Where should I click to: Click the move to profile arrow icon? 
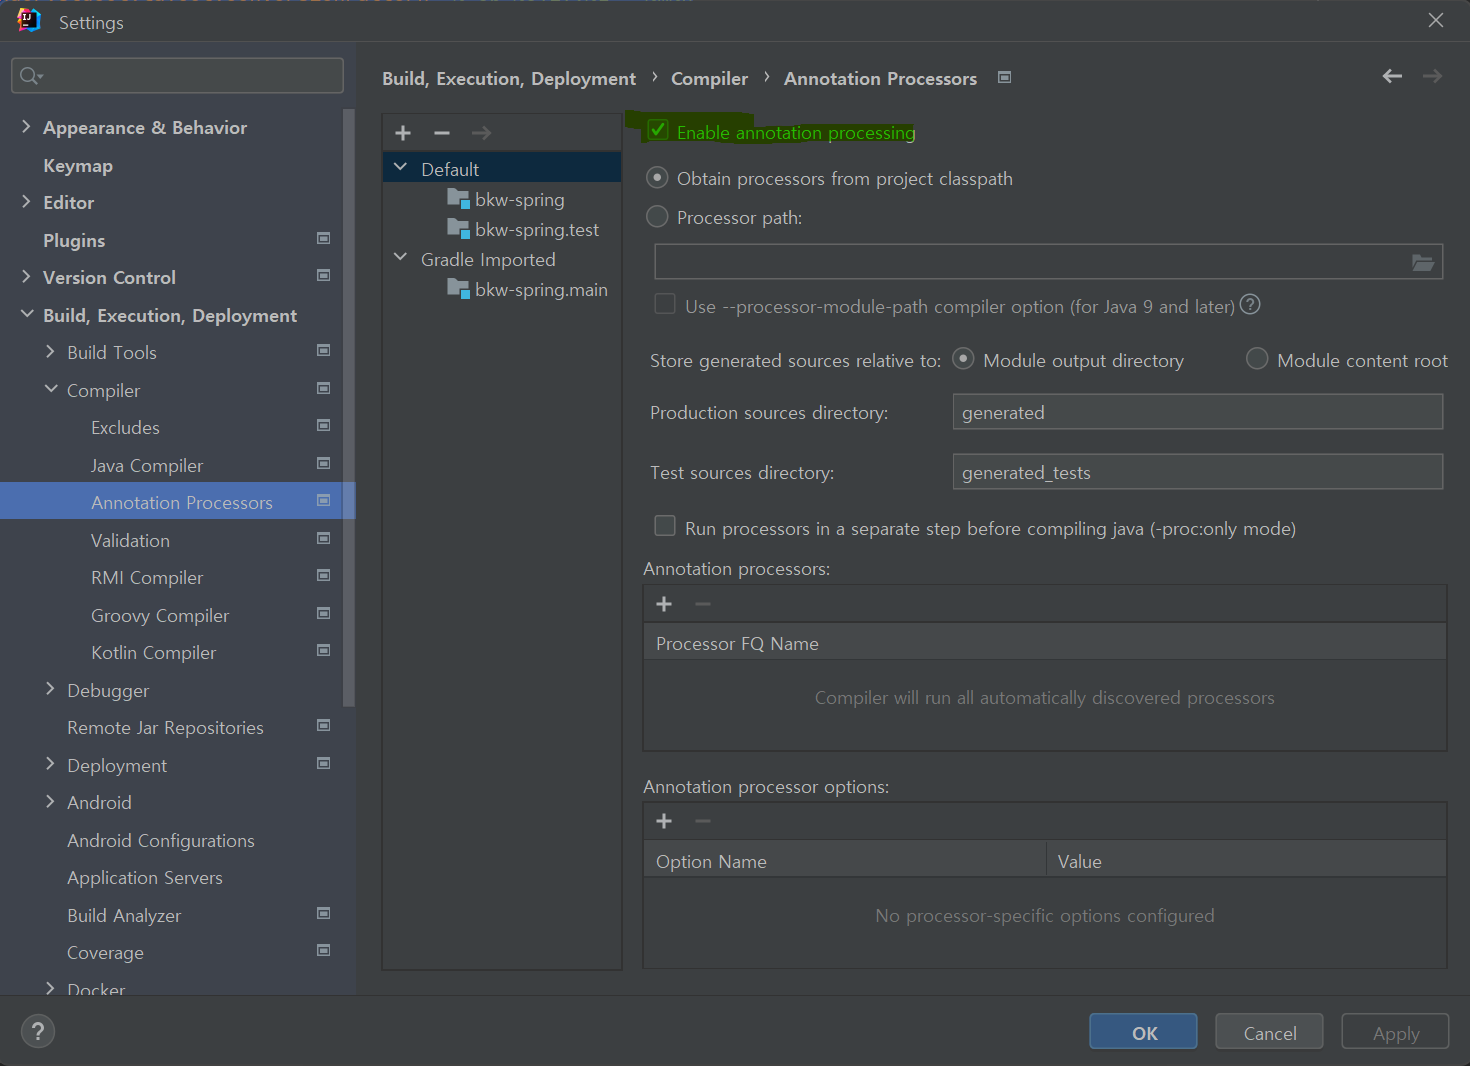click(481, 133)
